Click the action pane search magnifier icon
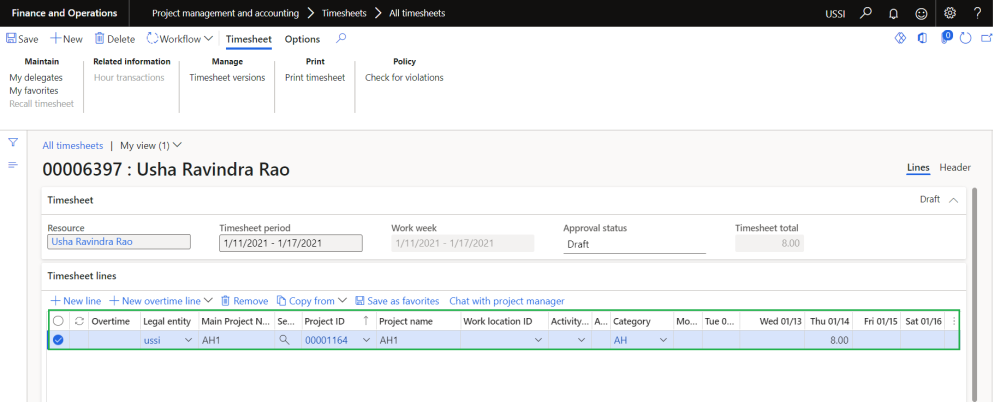Viewport: 1000px width, 402px height. pyautogui.click(x=341, y=39)
